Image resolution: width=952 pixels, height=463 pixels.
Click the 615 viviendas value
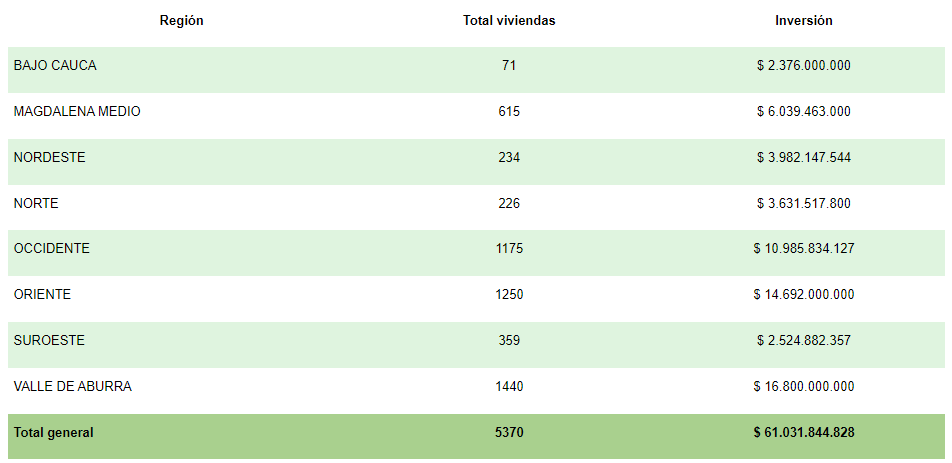(509, 112)
